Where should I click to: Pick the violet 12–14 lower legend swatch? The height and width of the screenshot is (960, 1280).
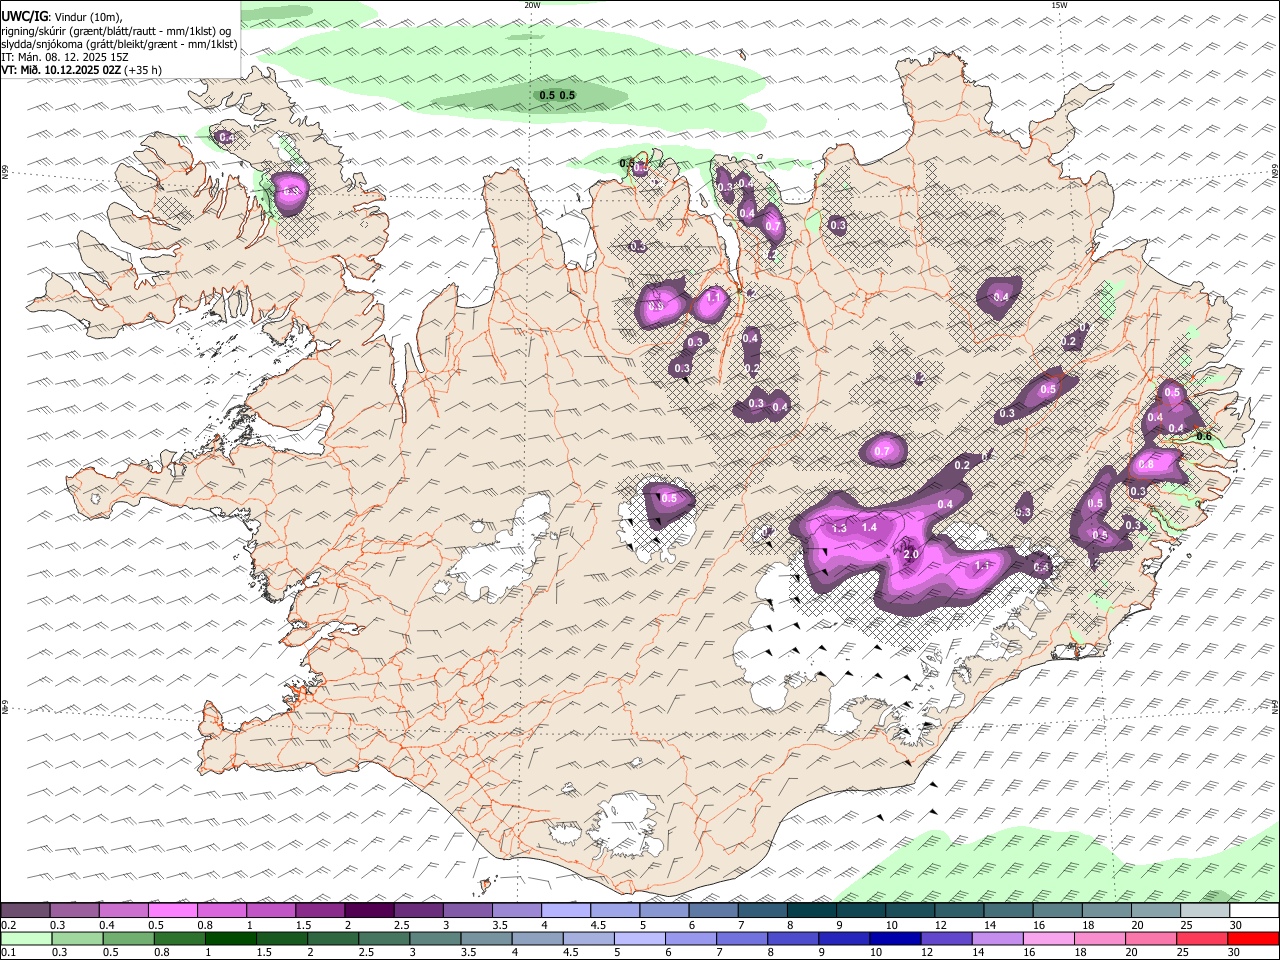coord(945,938)
